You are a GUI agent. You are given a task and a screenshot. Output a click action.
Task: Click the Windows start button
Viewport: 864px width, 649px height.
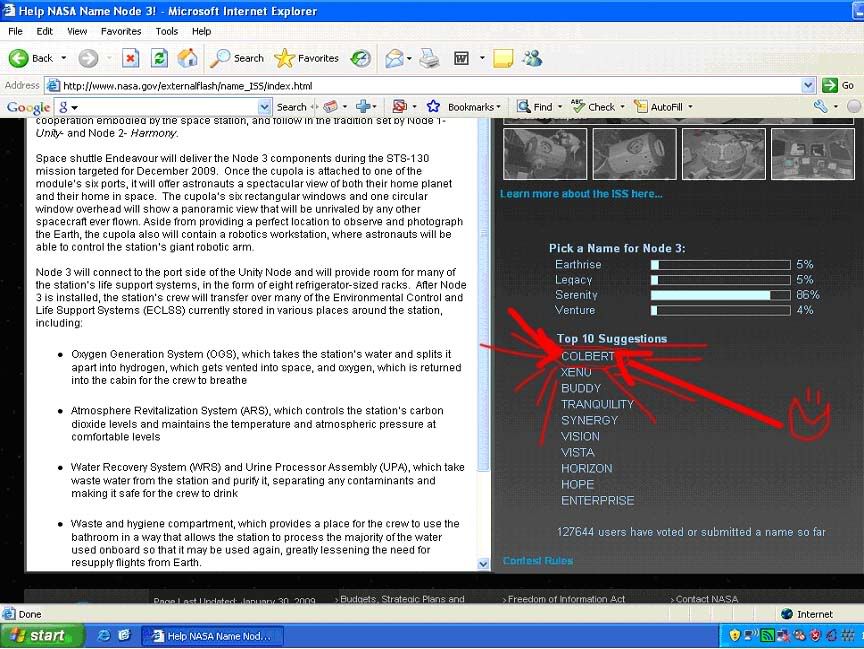tap(42, 636)
